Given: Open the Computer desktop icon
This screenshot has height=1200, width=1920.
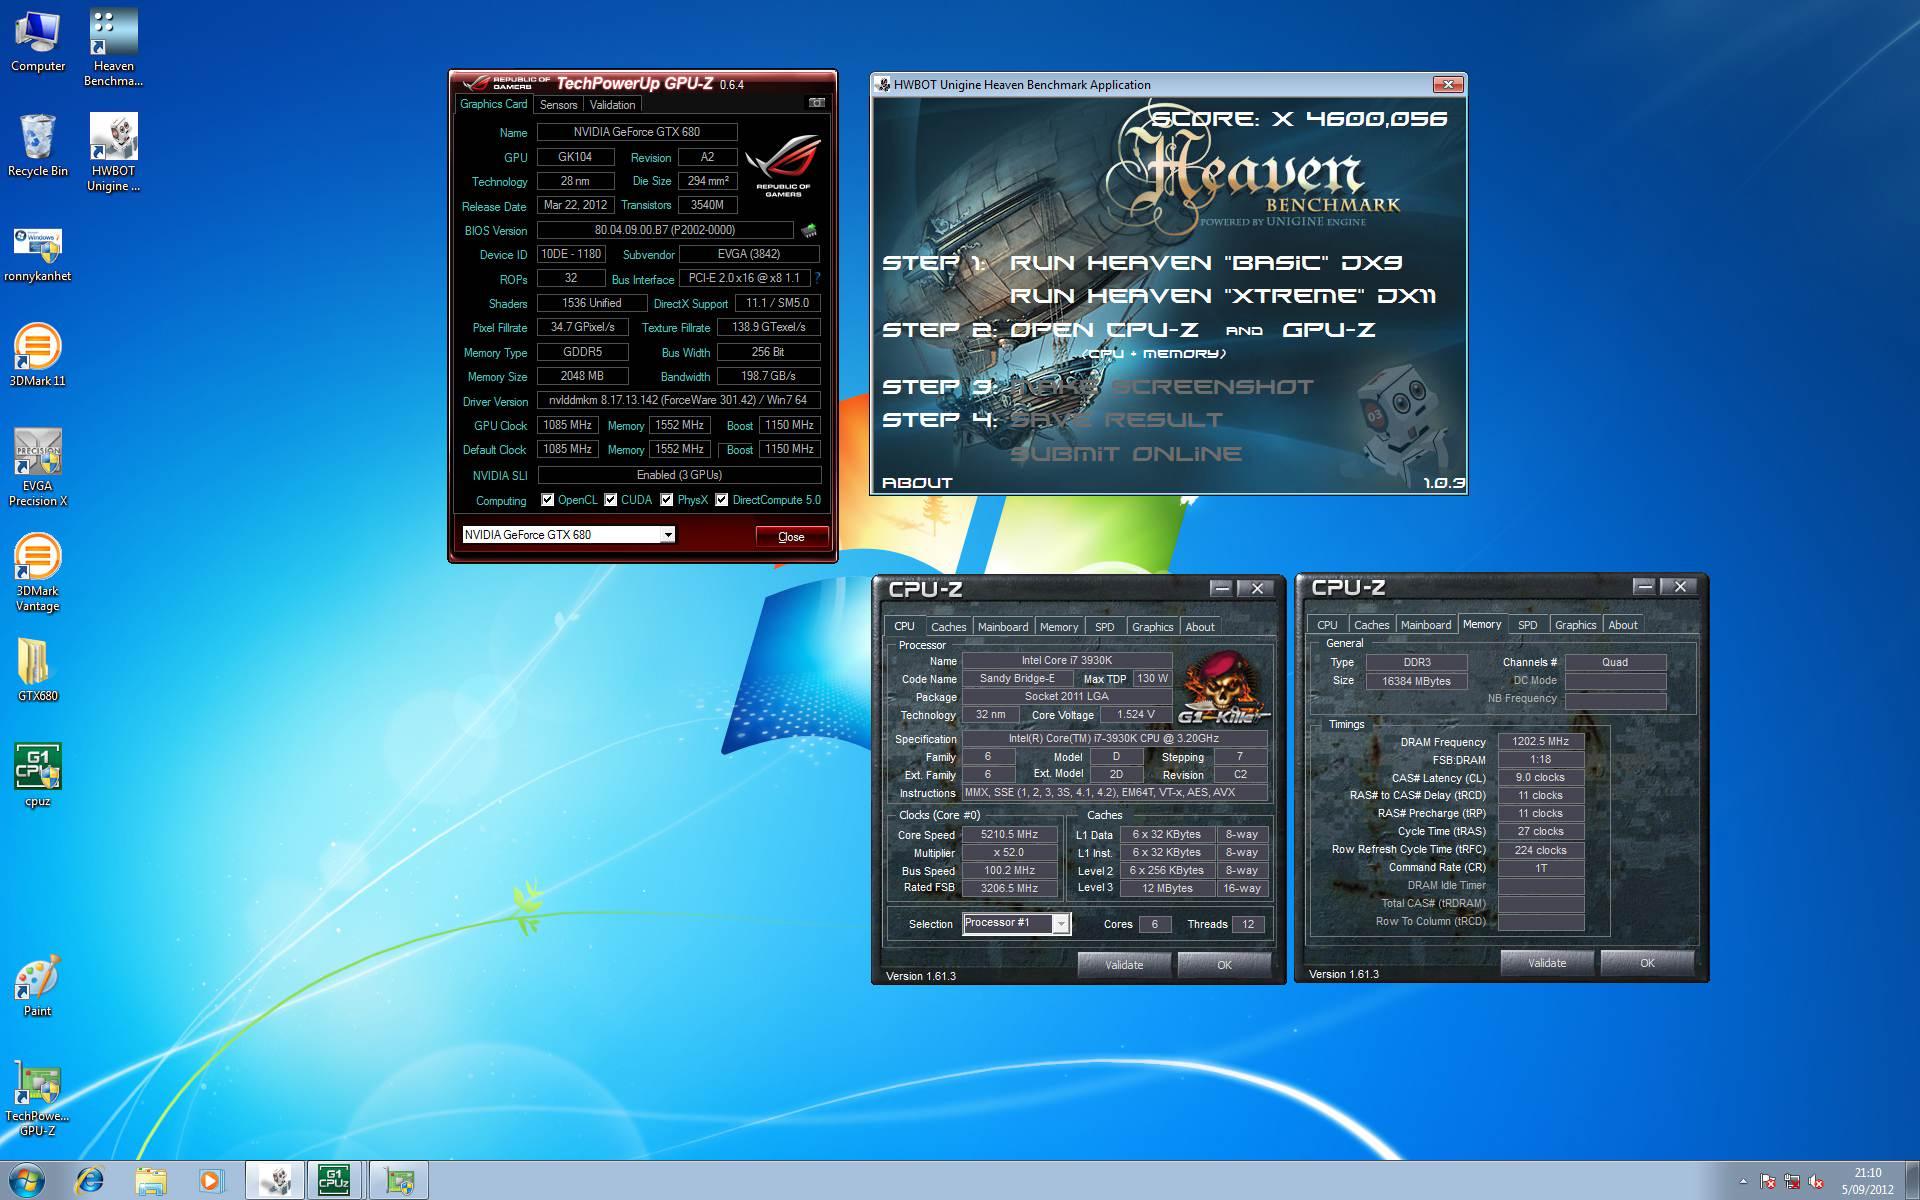Looking at the screenshot, I should pos(38,41).
